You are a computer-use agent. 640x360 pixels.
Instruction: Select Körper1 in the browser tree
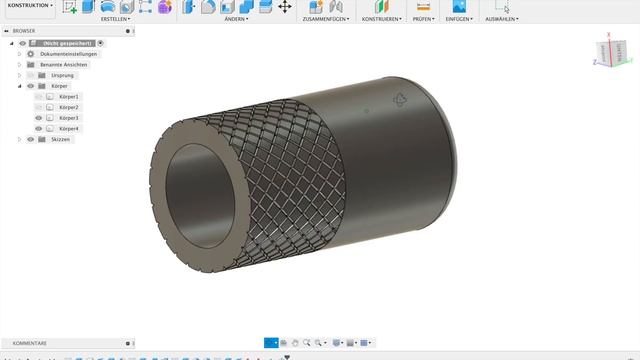pyautogui.click(x=69, y=97)
